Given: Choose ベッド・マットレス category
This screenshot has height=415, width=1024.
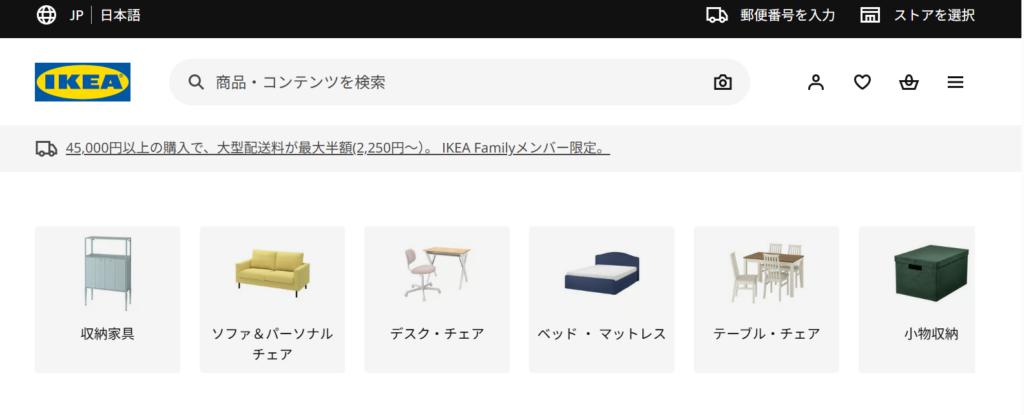Looking at the screenshot, I should point(601,299).
